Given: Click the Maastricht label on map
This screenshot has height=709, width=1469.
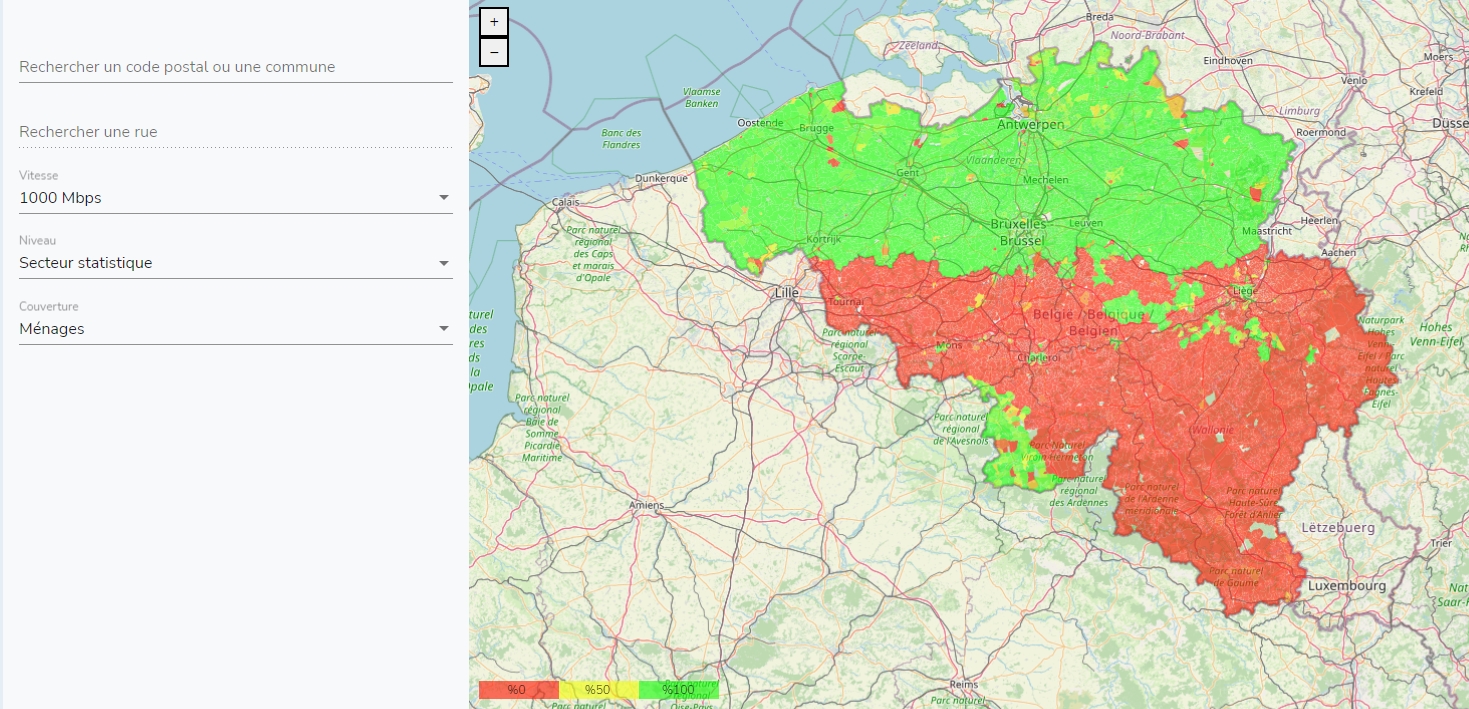Looking at the screenshot, I should point(1267,230).
